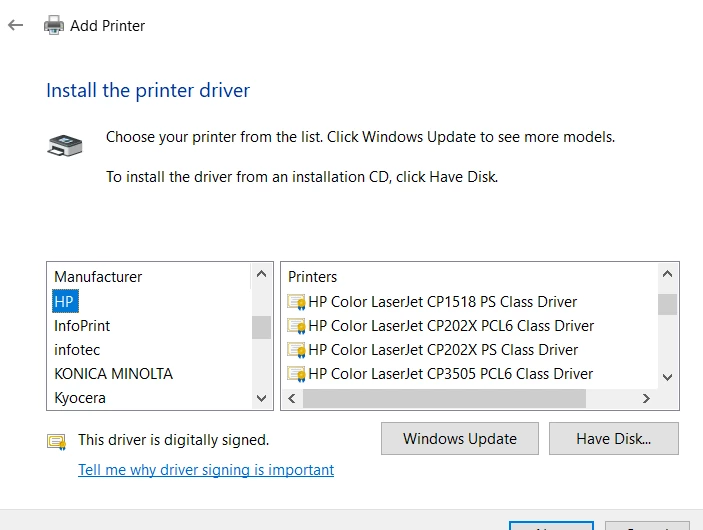Click the Printers column header

click(x=312, y=277)
